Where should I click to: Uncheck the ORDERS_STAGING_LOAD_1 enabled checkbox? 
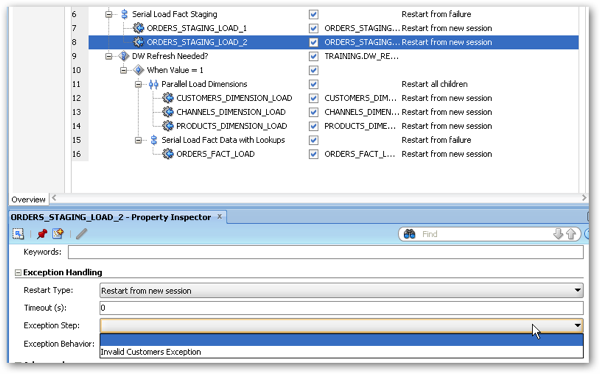point(313,28)
